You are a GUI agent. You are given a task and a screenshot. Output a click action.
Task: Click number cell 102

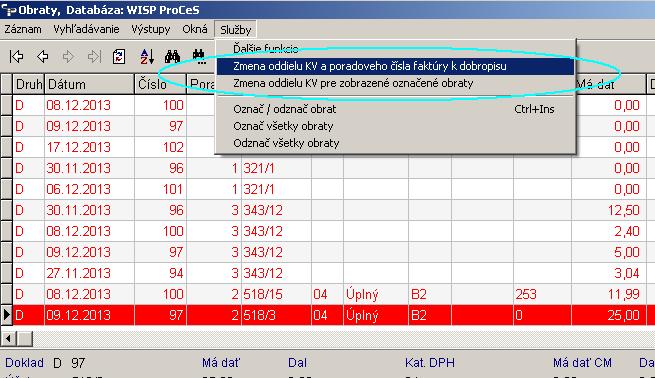160,147
